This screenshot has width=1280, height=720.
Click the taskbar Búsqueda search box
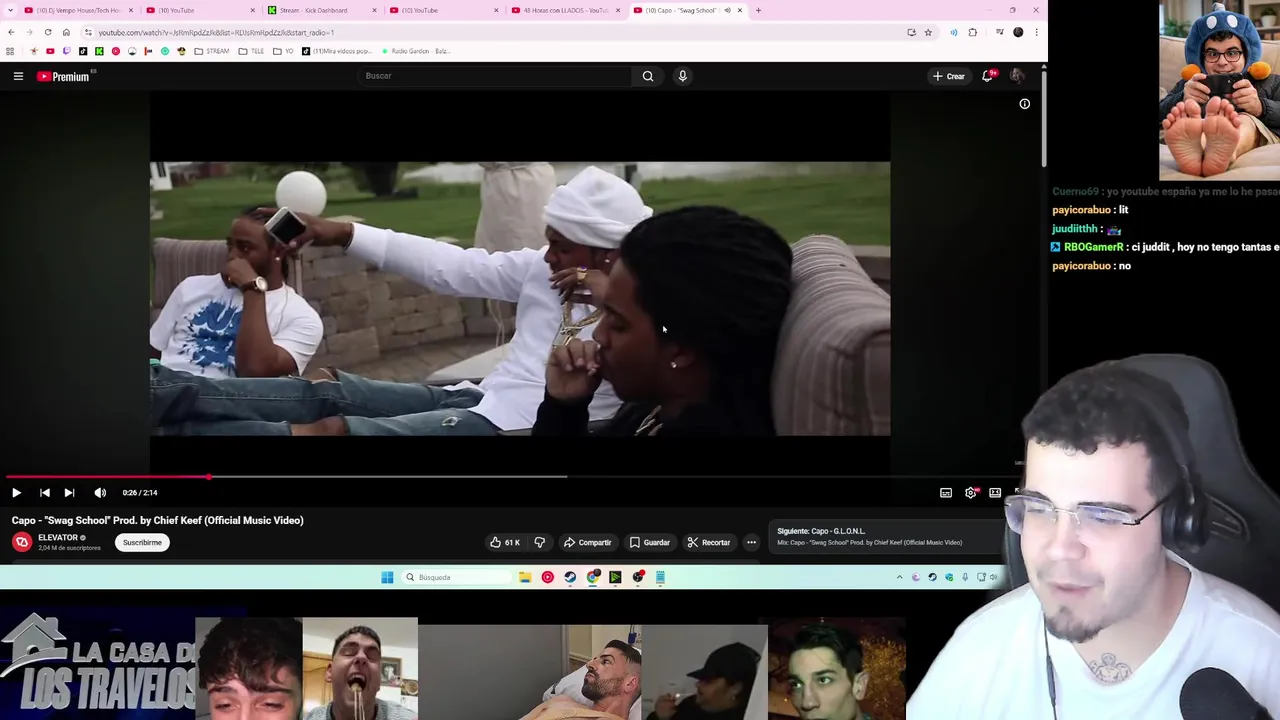[456, 577]
